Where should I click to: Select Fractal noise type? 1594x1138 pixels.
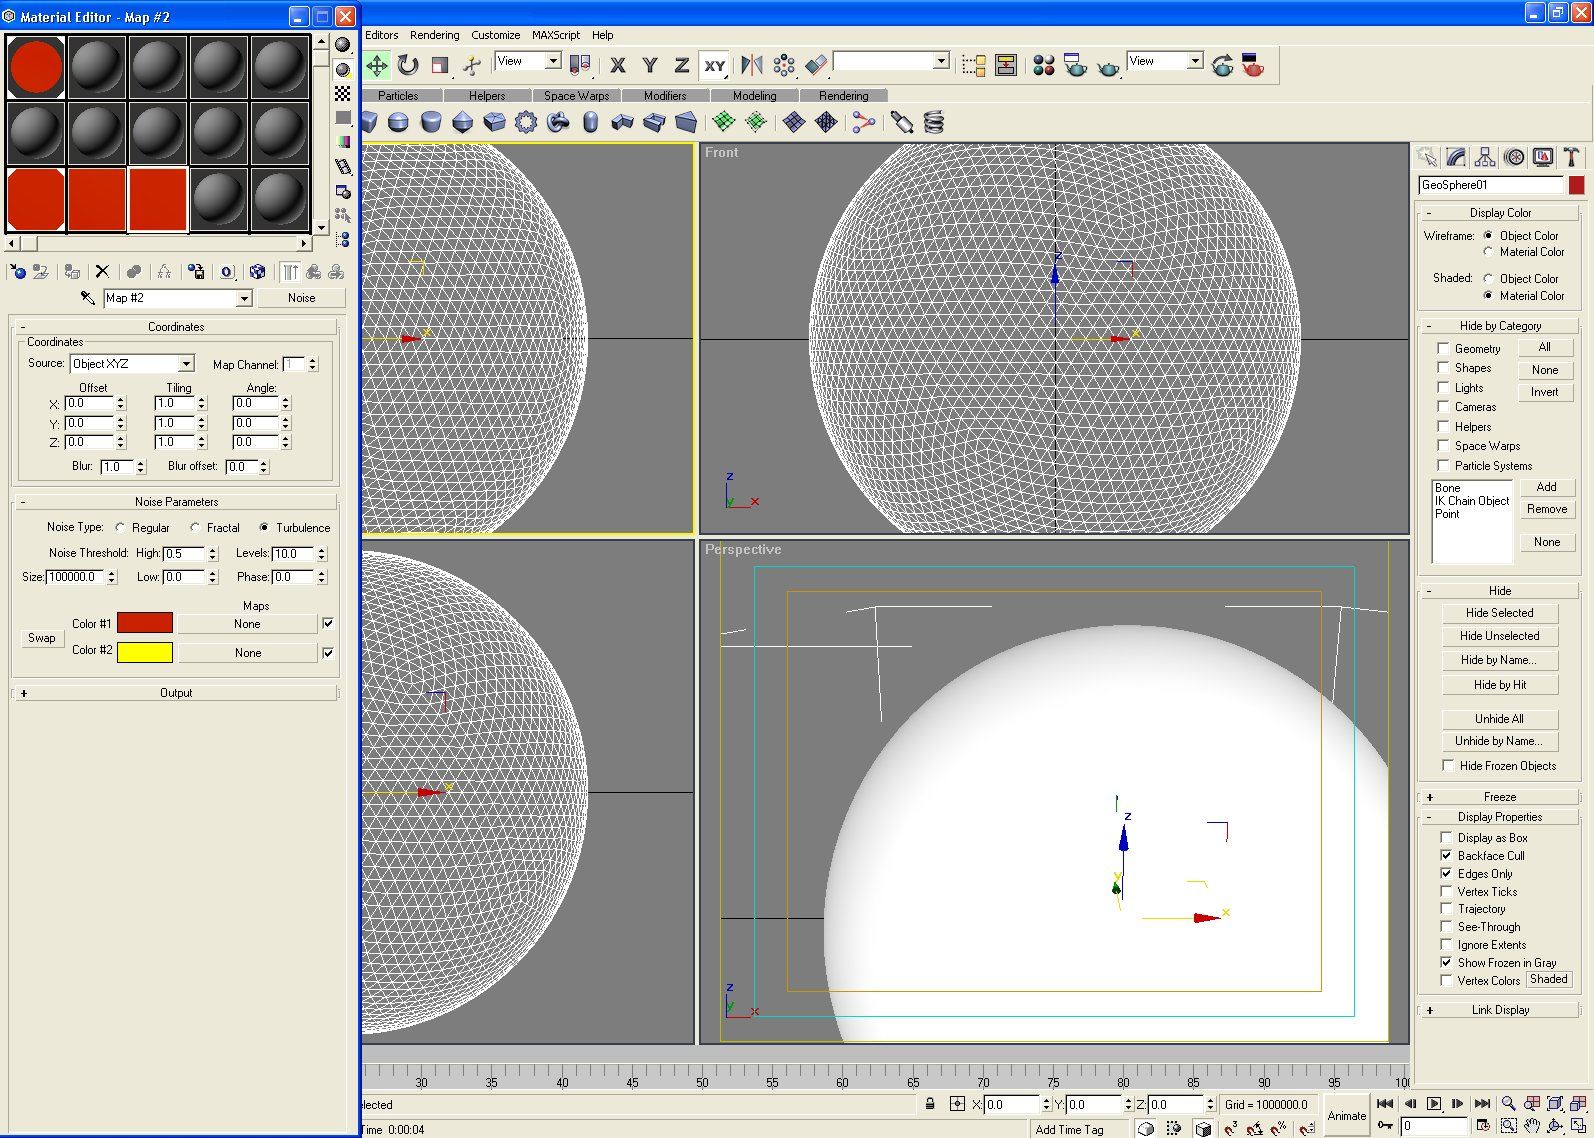pos(195,528)
